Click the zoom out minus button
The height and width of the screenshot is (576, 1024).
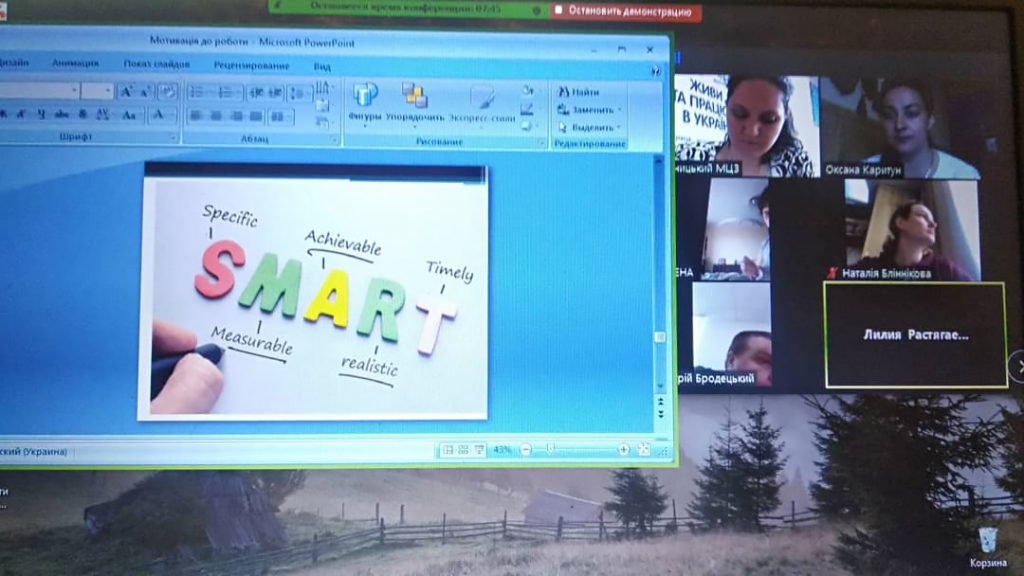(x=526, y=450)
